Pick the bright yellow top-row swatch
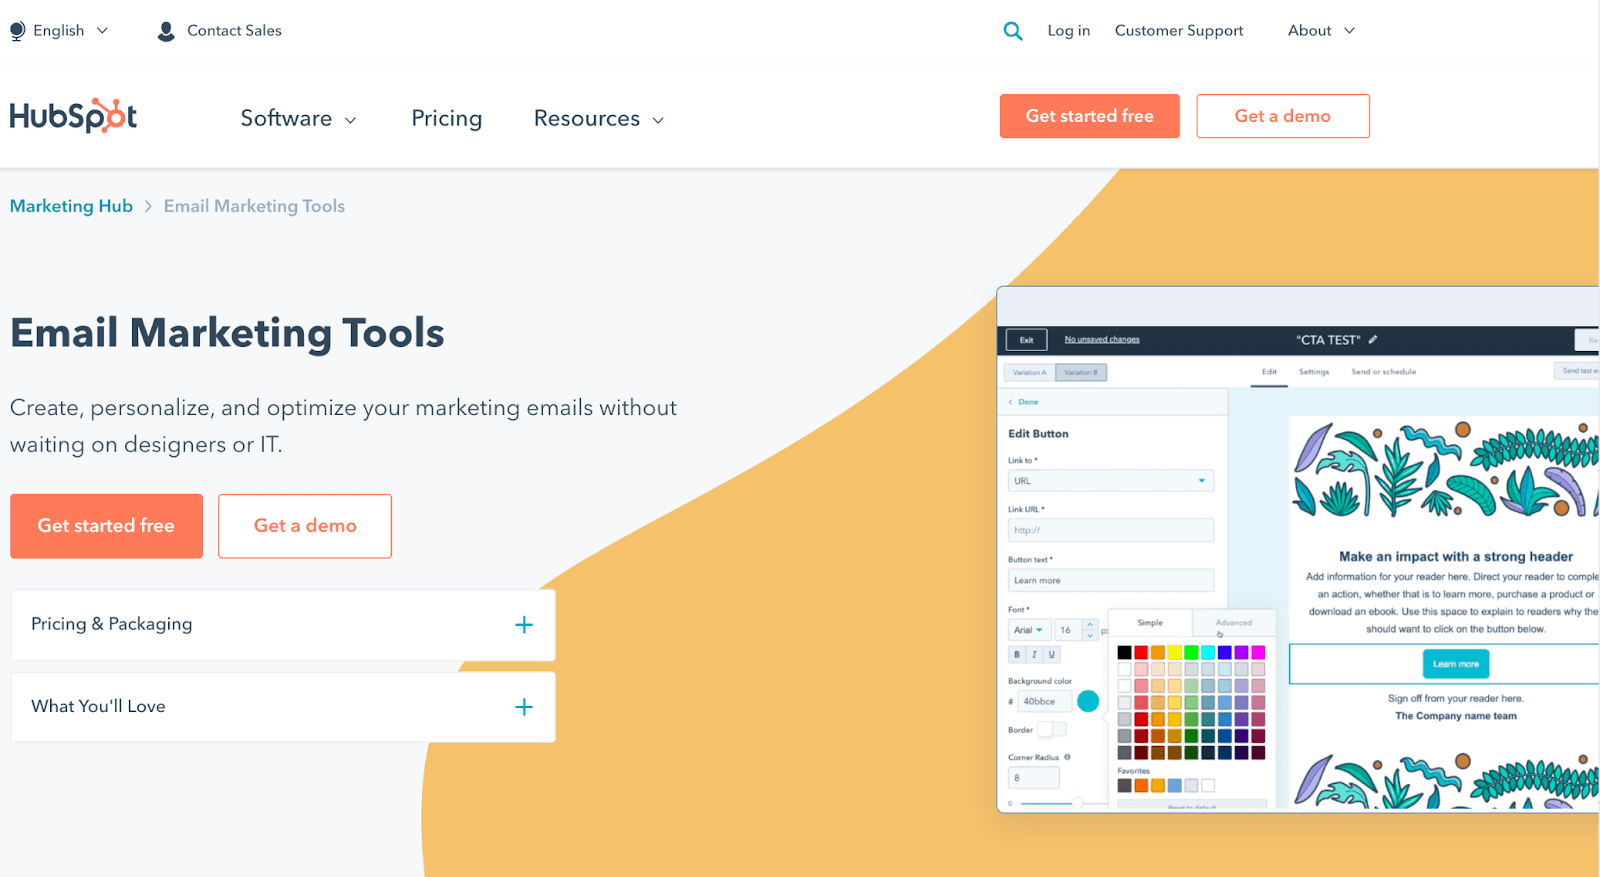The image size is (1600, 877). [1175, 653]
